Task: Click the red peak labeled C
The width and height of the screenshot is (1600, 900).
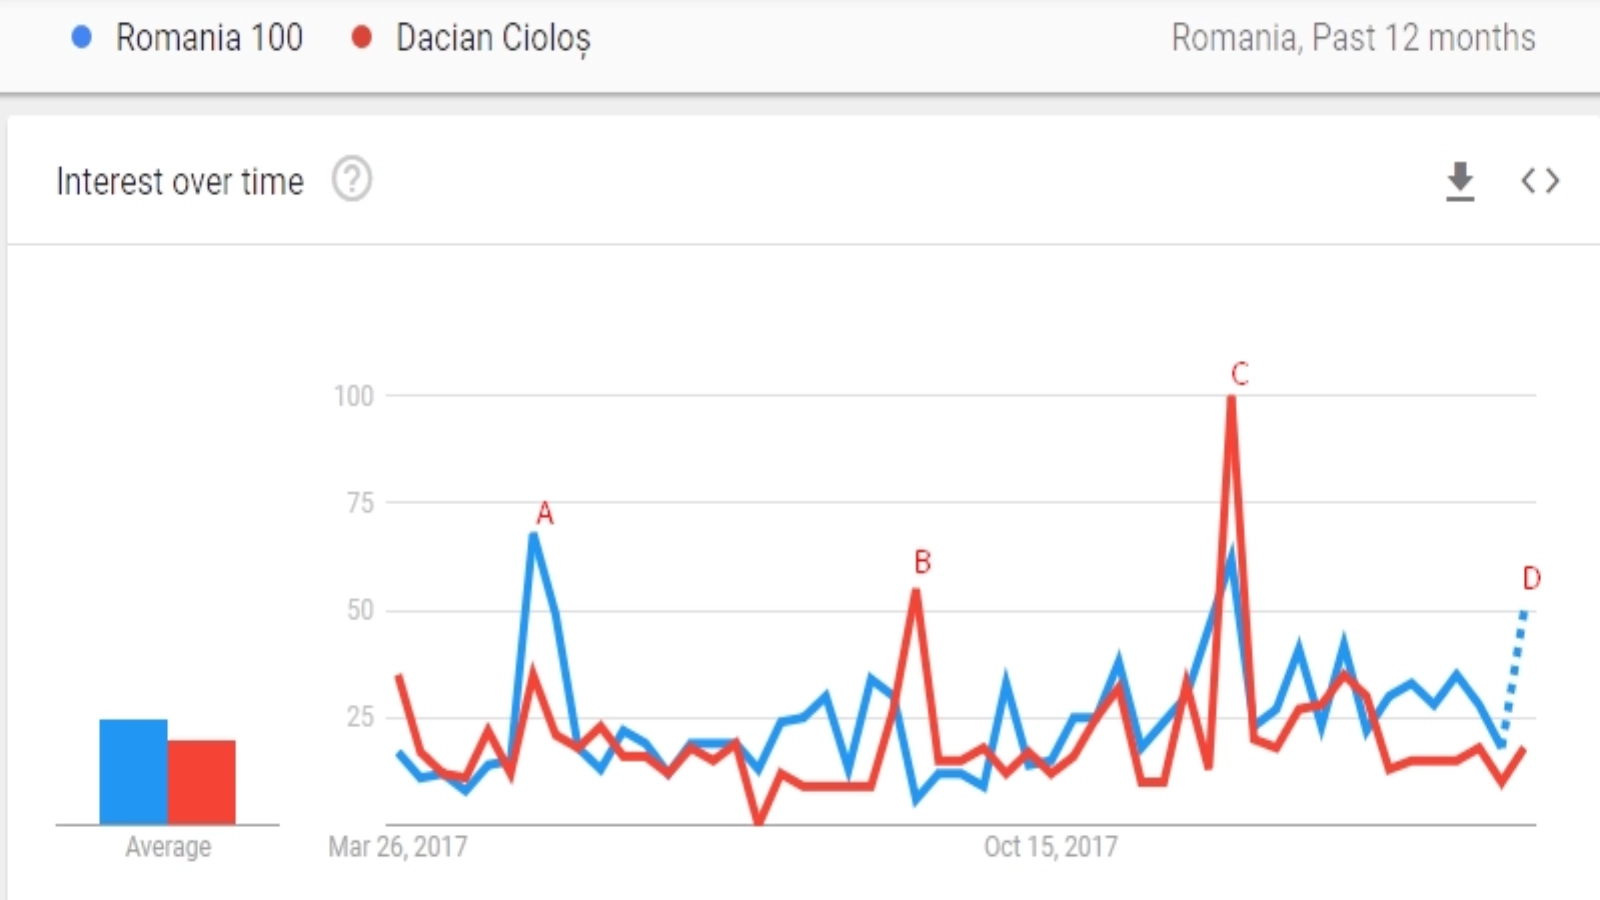Action: [1231, 398]
